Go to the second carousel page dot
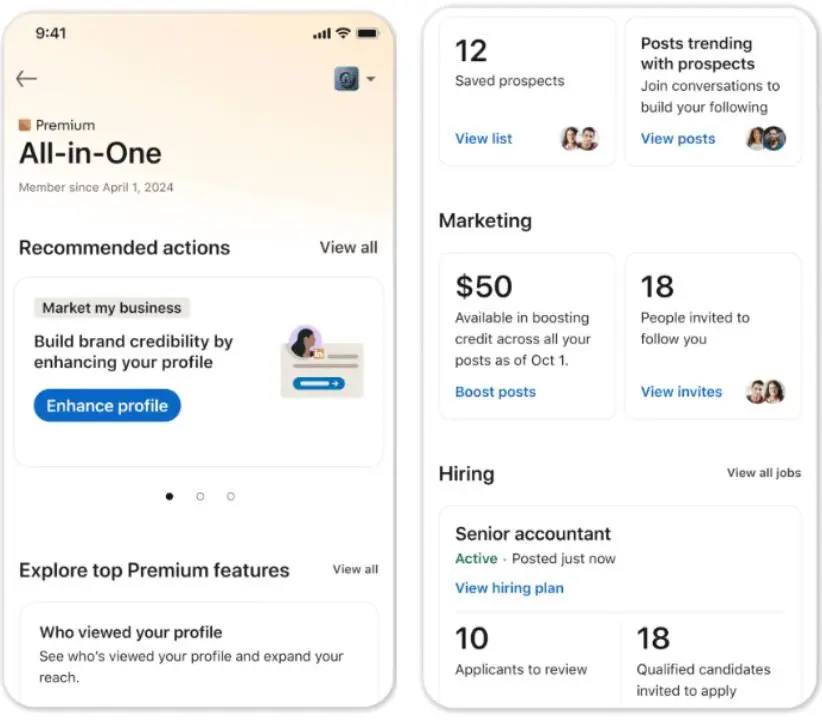 point(200,496)
